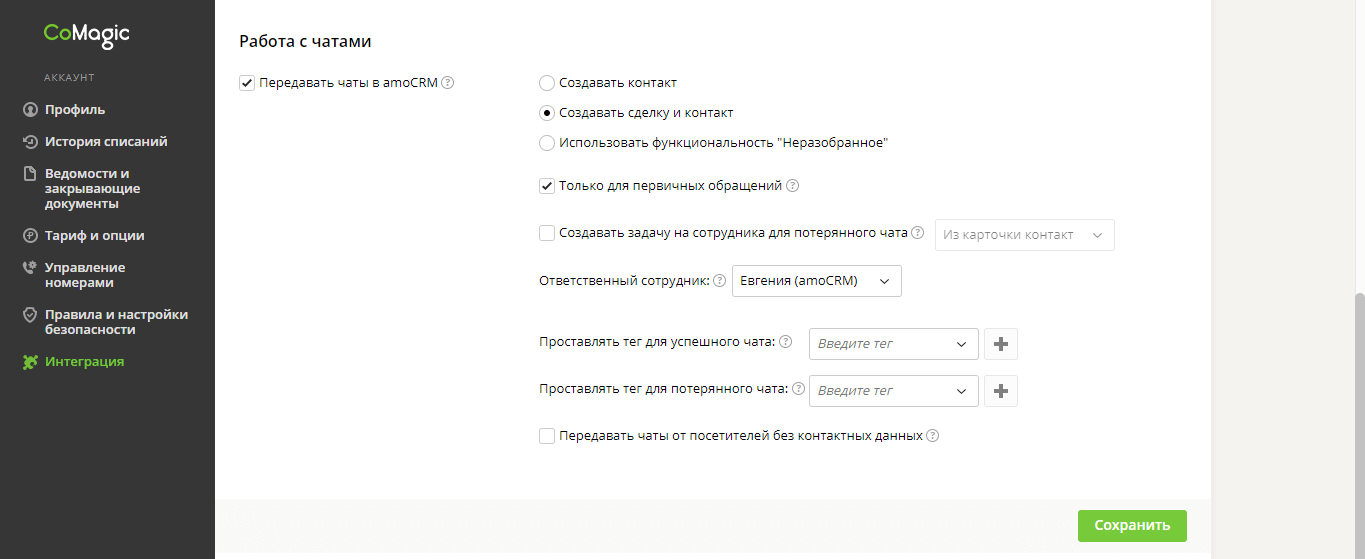Click help icon next to 'Ответственный сотрудник'
Image resolution: width=1365 pixels, height=559 pixels.
(719, 281)
